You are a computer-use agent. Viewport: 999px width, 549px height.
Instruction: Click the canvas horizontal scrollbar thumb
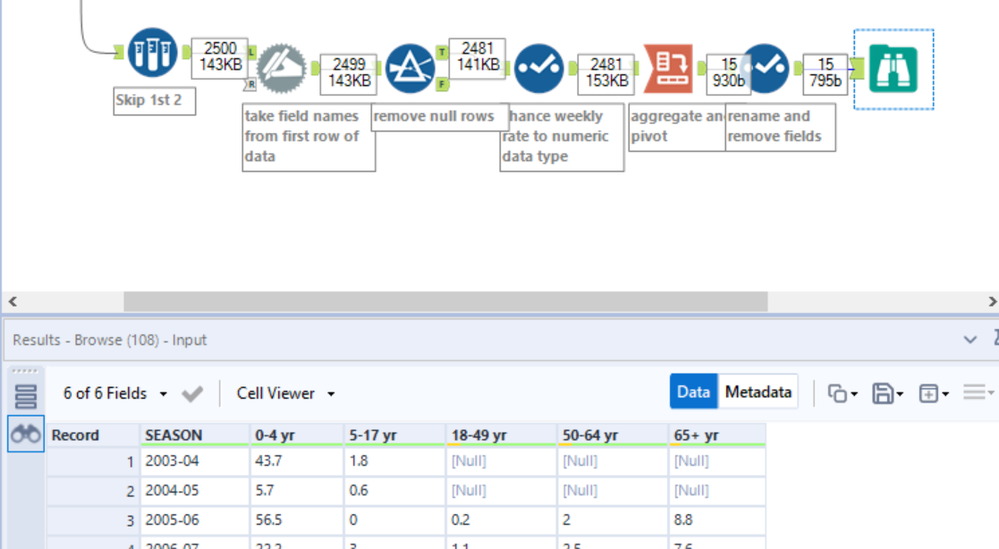coord(445,301)
